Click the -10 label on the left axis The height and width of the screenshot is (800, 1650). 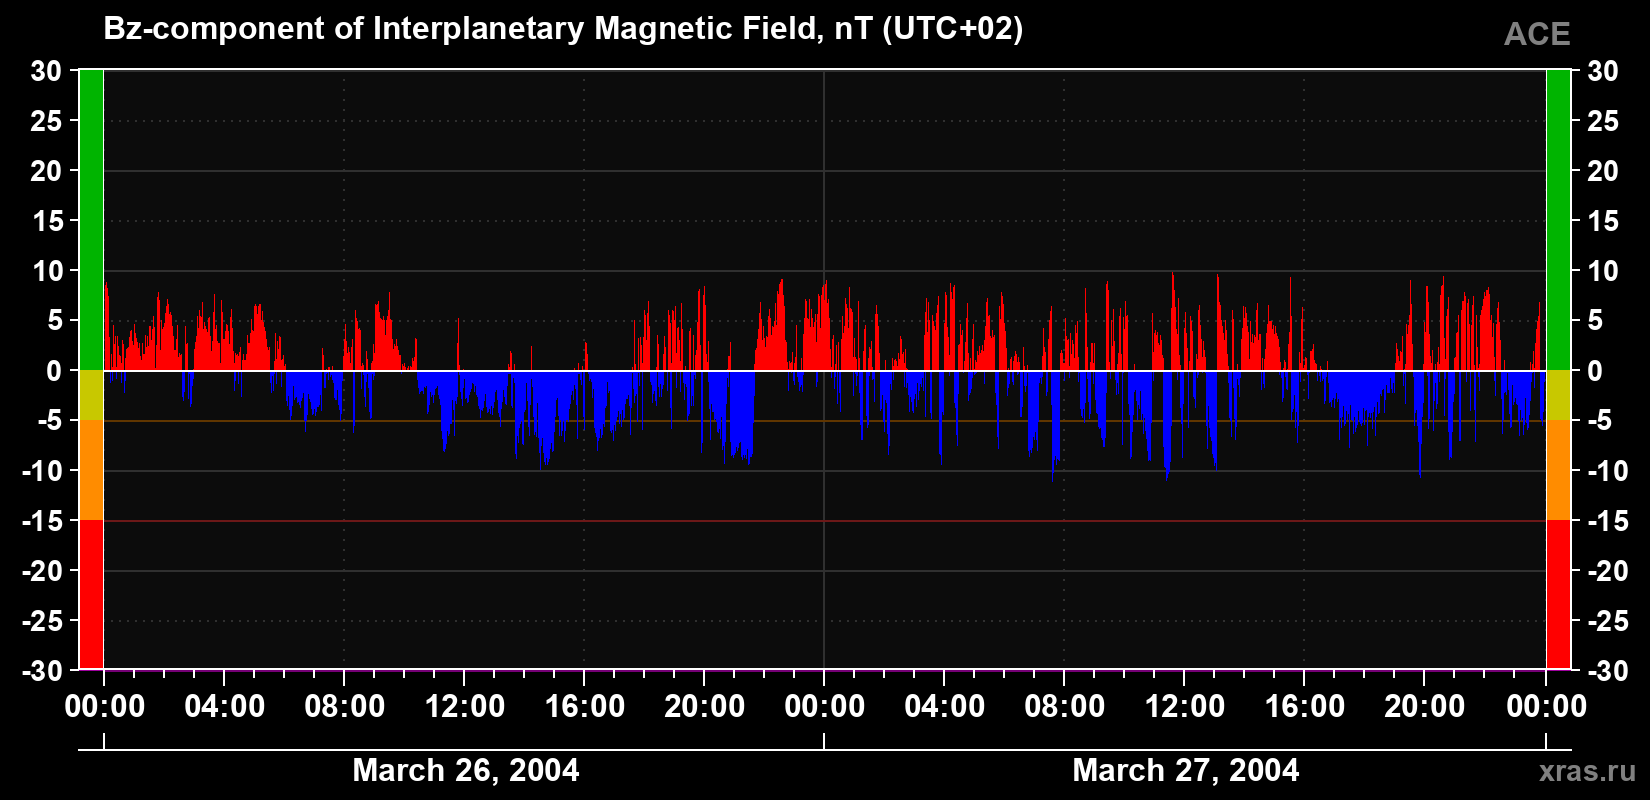click(42, 471)
